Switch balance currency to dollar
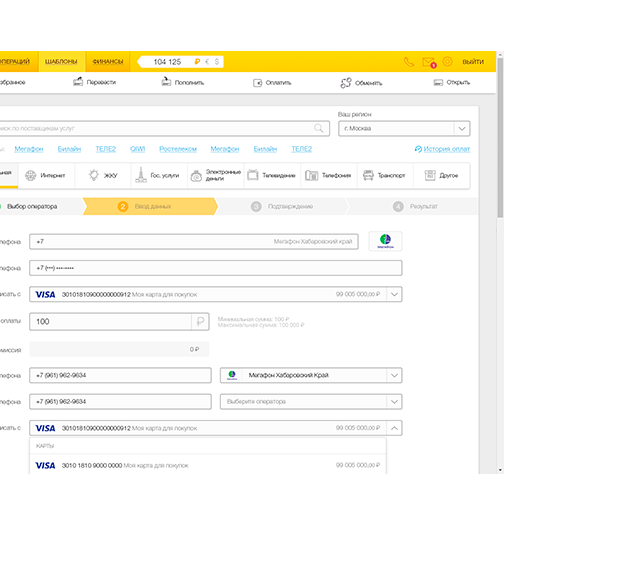 (x=216, y=62)
